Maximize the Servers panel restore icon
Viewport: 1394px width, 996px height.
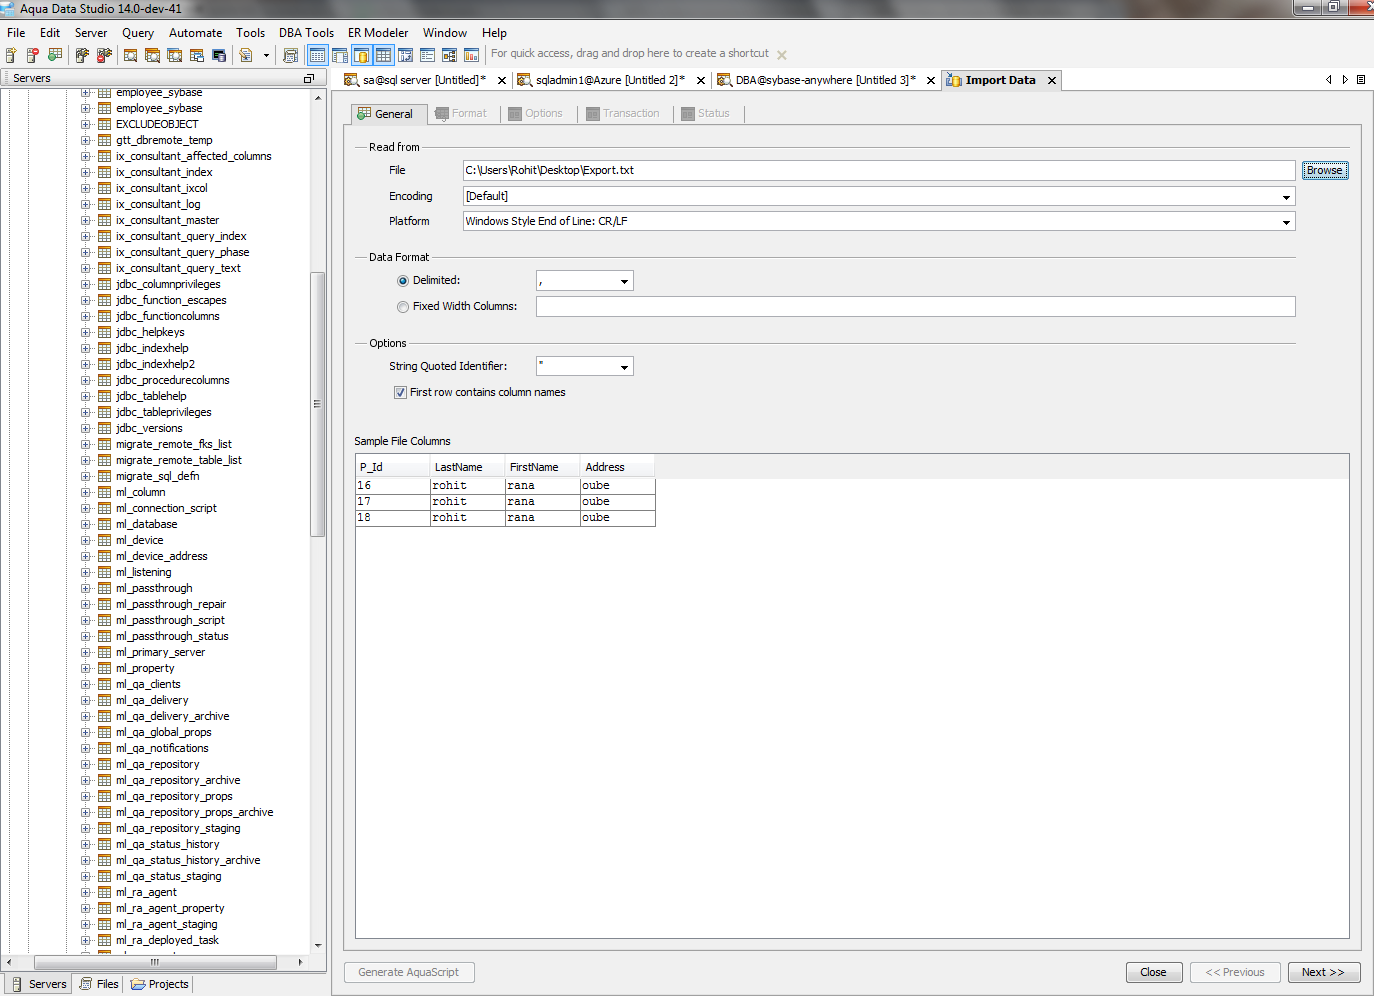(x=309, y=78)
